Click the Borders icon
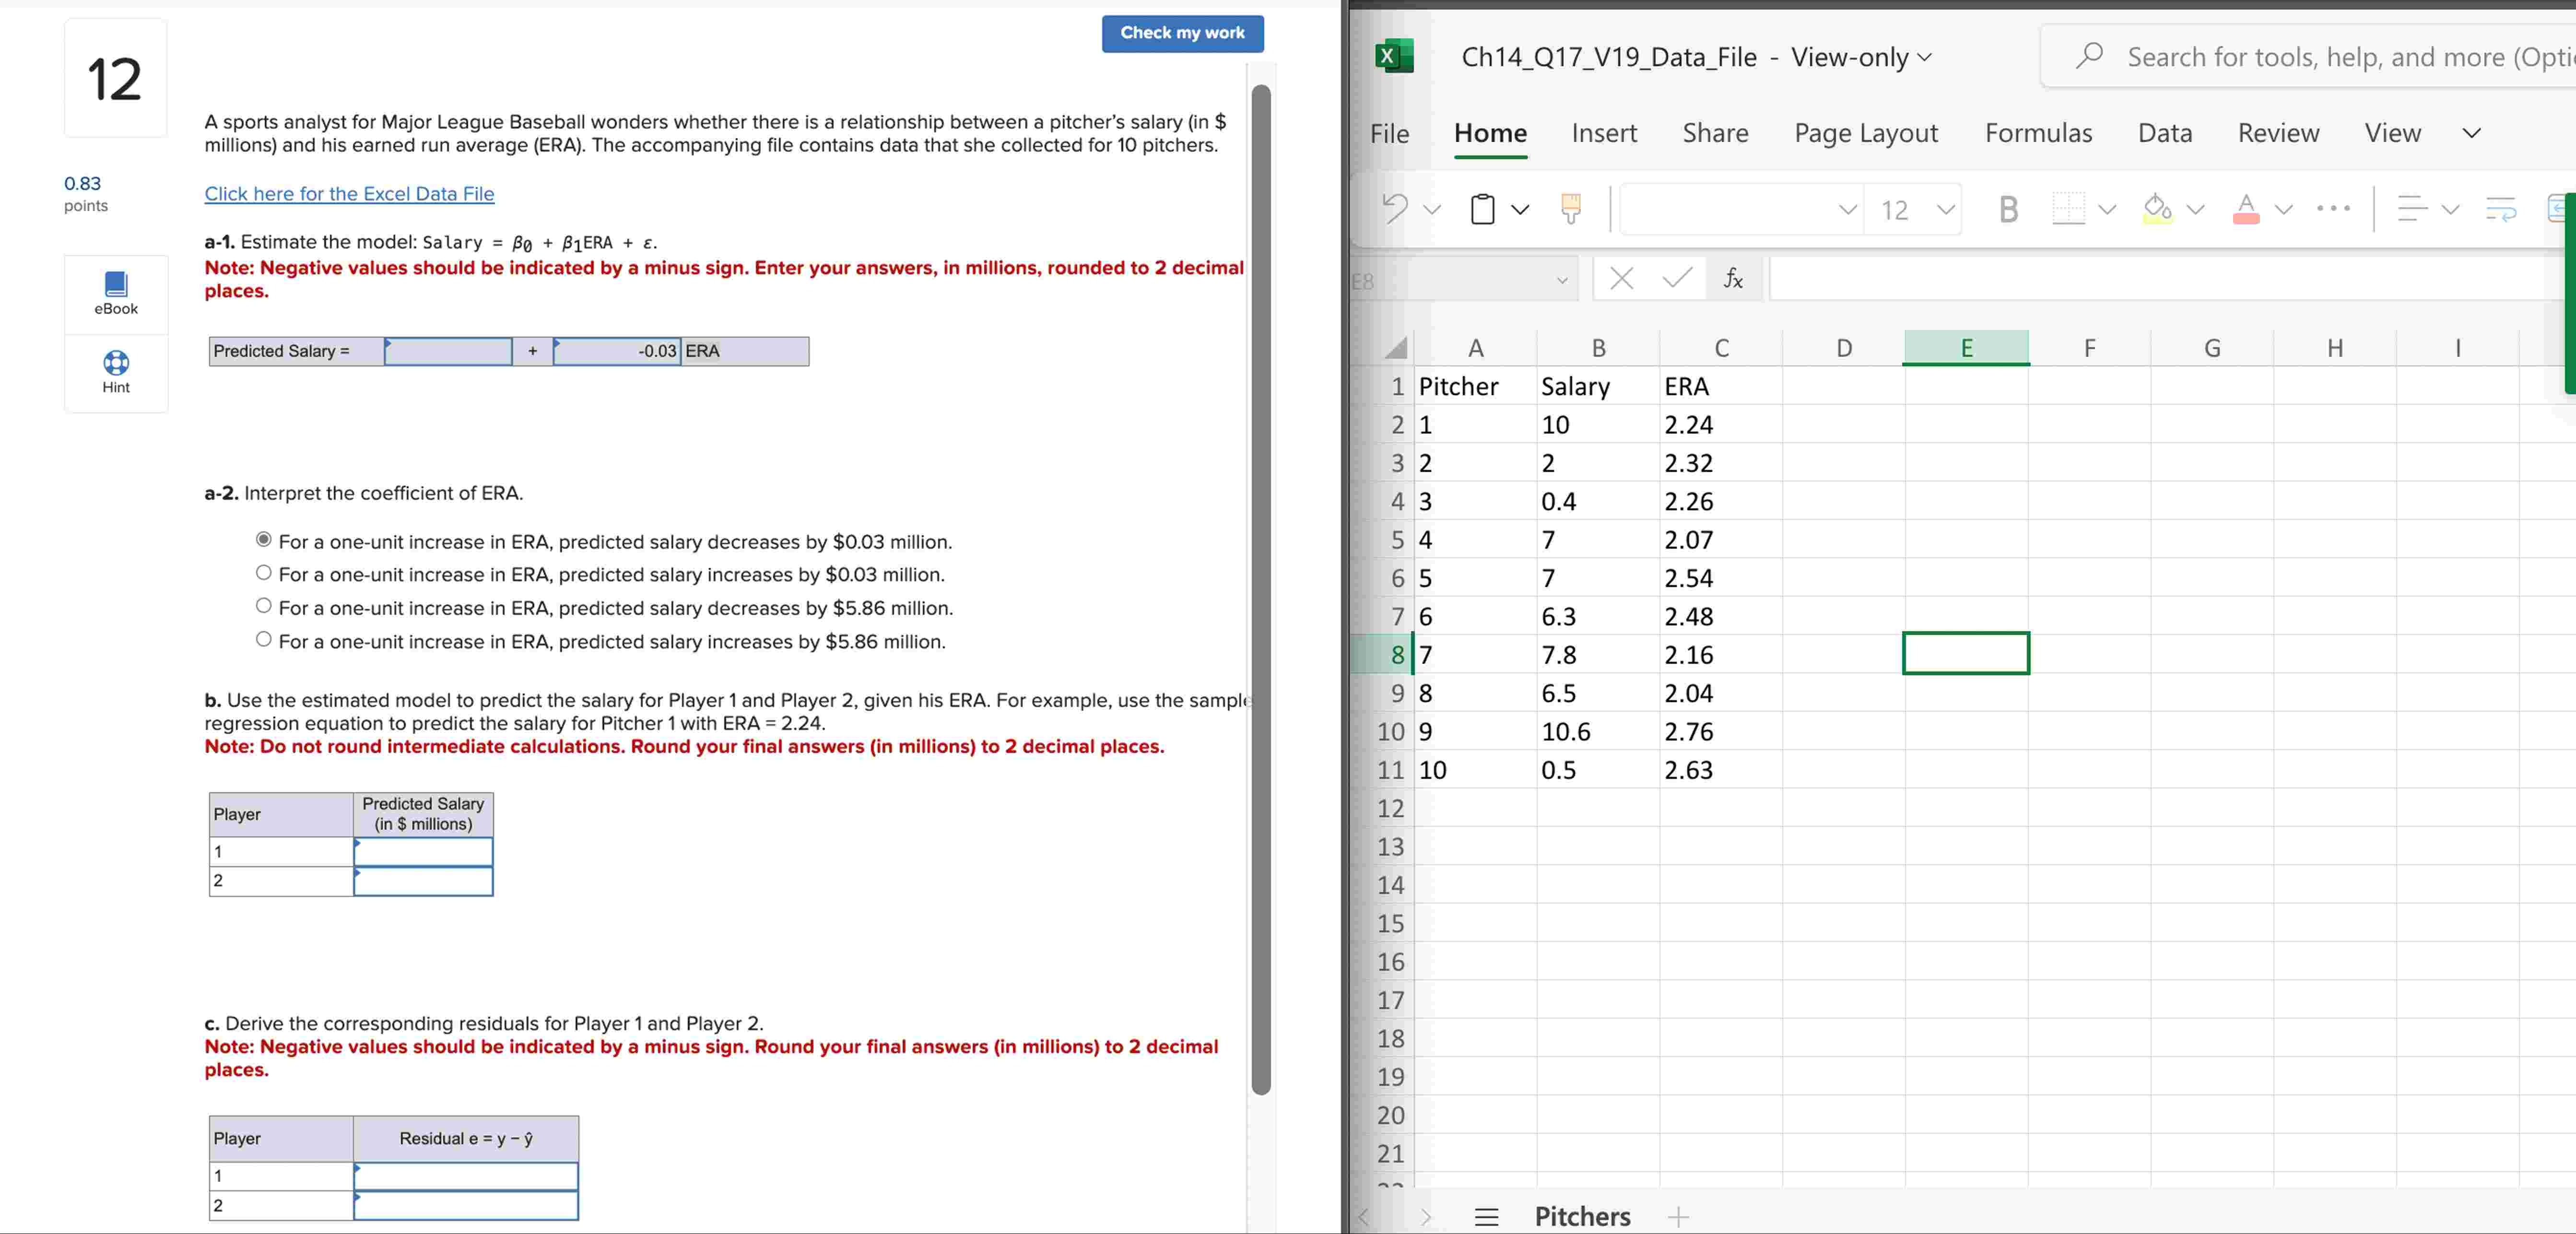This screenshot has width=2576, height=1234. click(x=2068, y=209)
